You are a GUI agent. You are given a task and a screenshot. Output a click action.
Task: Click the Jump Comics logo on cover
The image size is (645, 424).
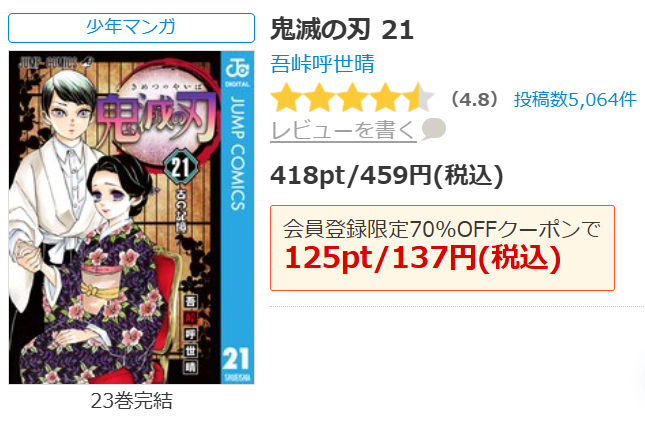click(x=237, y=70)
